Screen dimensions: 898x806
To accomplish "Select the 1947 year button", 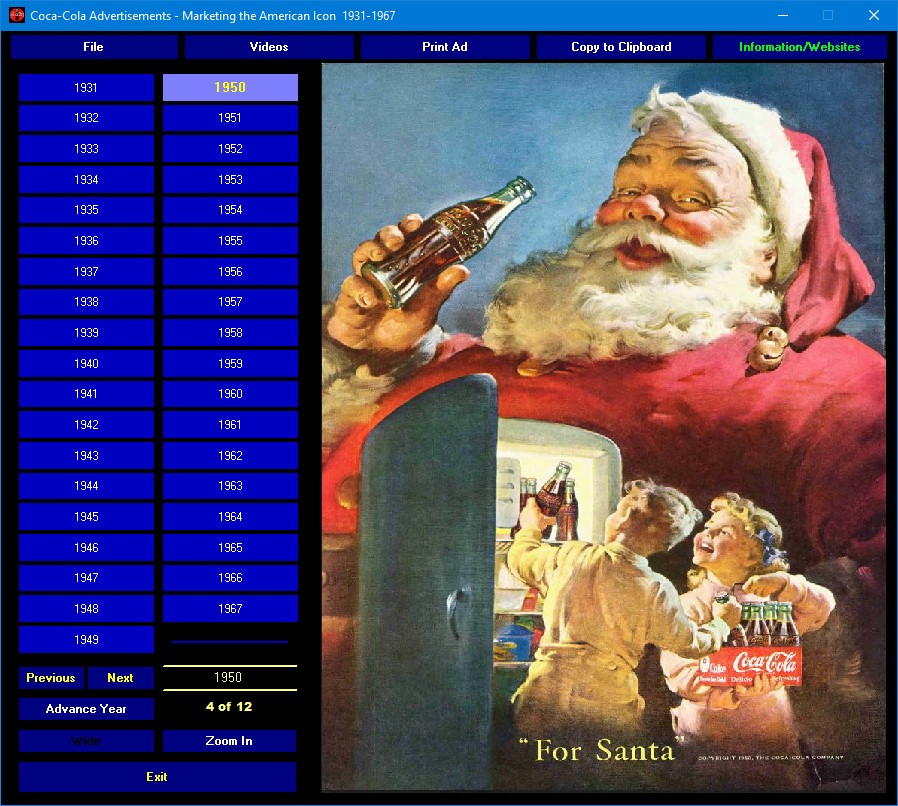I will pyautogui.click(x=86, y=578).
